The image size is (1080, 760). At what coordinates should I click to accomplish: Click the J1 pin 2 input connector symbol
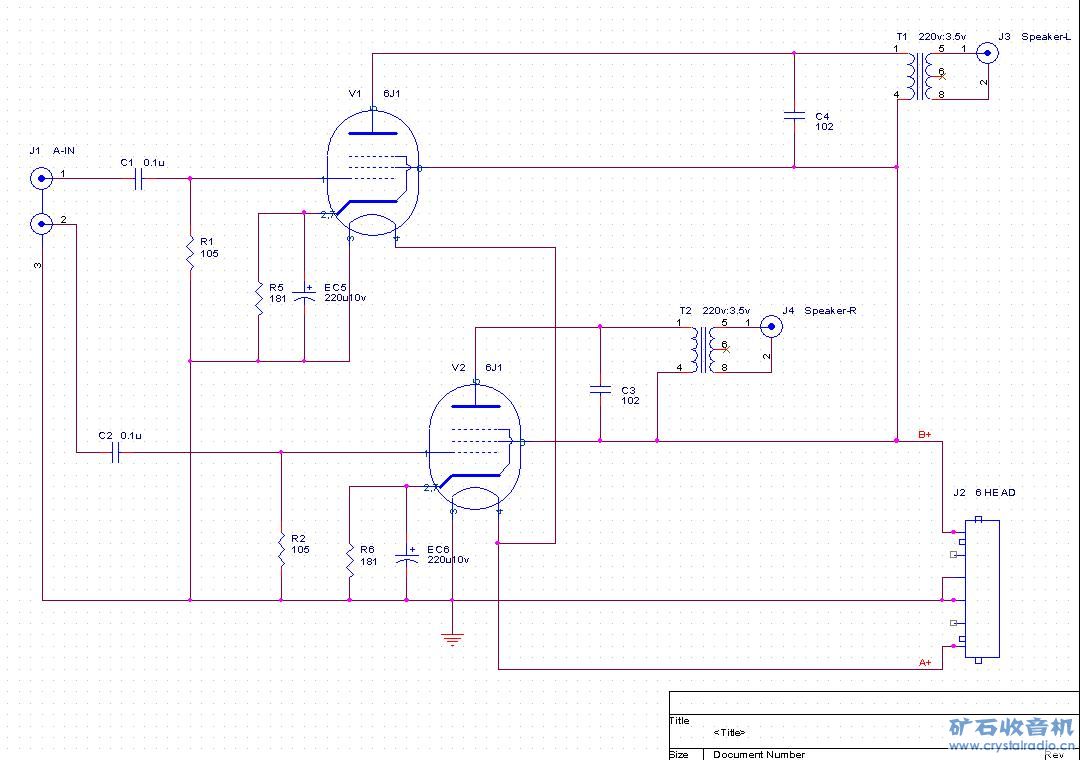(x=41, y=224)
